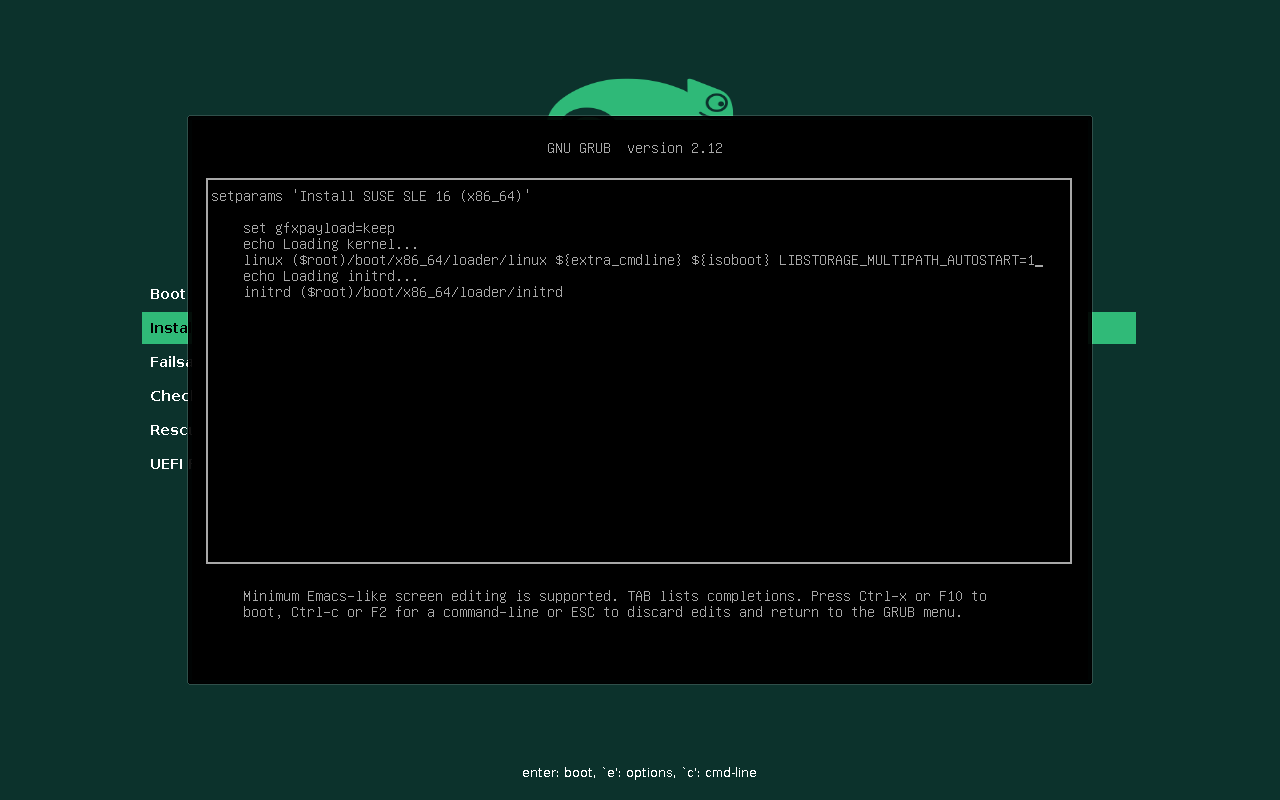The image size is (1280, 800).
Task: Click the green highlight bar right of dialog
Action: (x=1113, y=328)
